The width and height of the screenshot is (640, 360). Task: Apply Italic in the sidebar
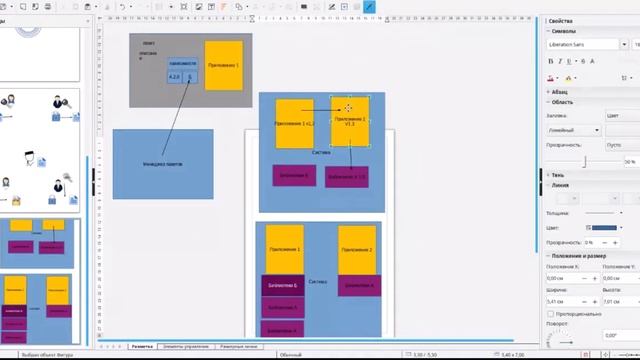560,61
